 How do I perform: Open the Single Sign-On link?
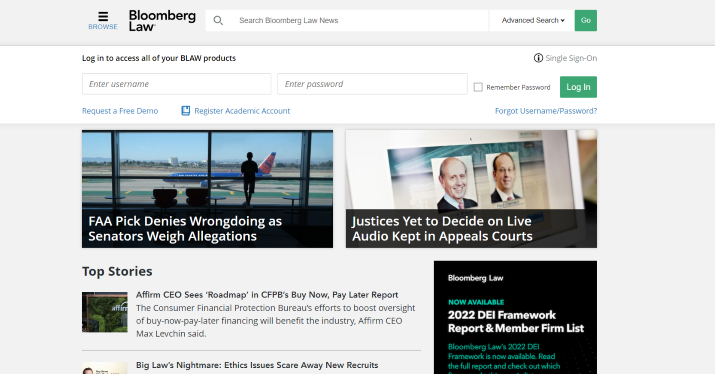pos(571,58)
